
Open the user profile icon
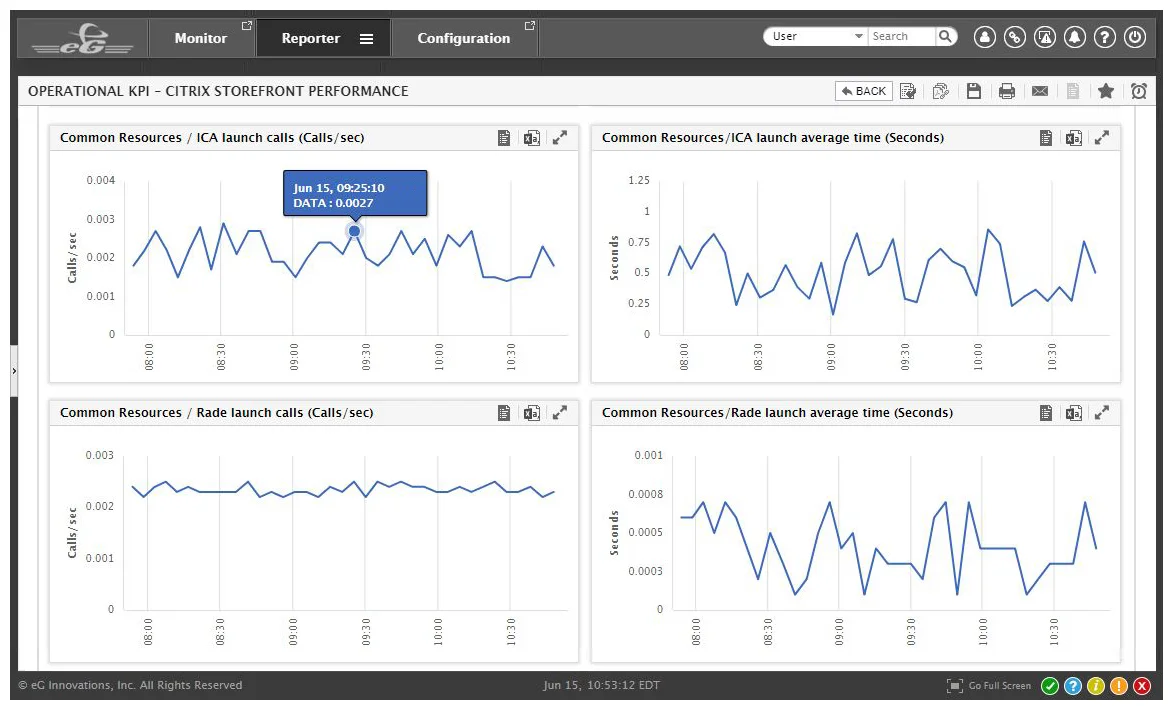pos(984,37)
